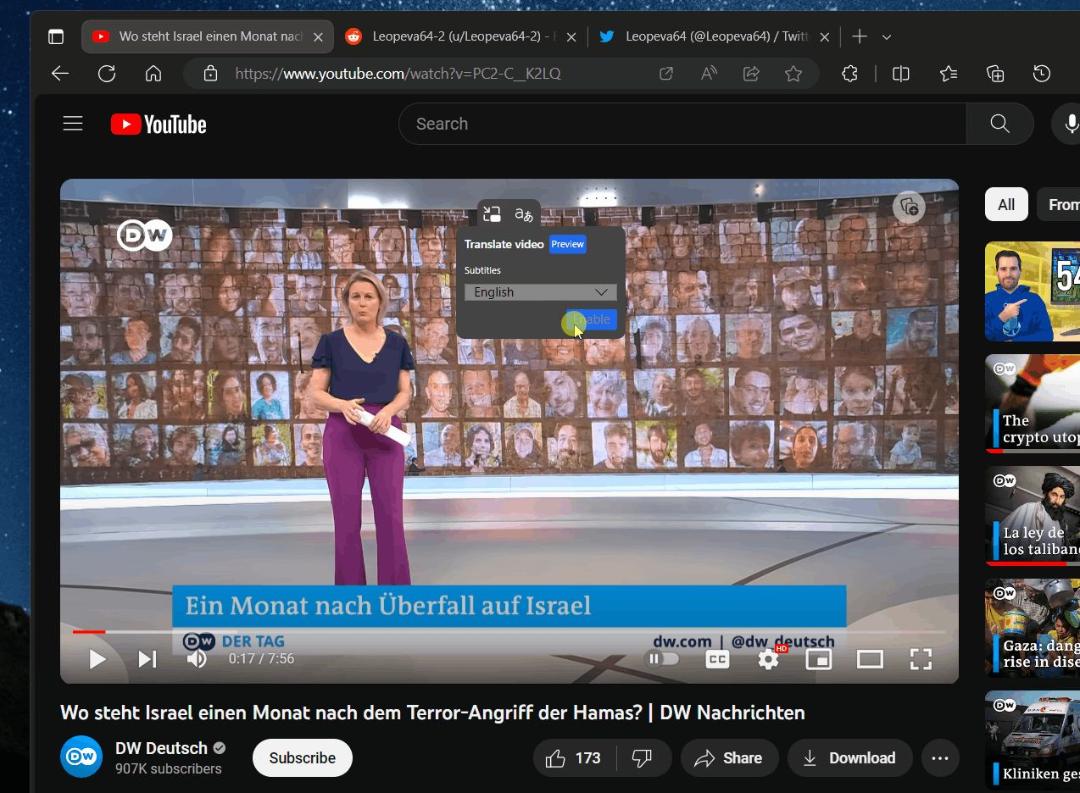Click the Preview badge in Translate popup
Viewport: 1080px width, 793px height.
[x=568, y=244]
